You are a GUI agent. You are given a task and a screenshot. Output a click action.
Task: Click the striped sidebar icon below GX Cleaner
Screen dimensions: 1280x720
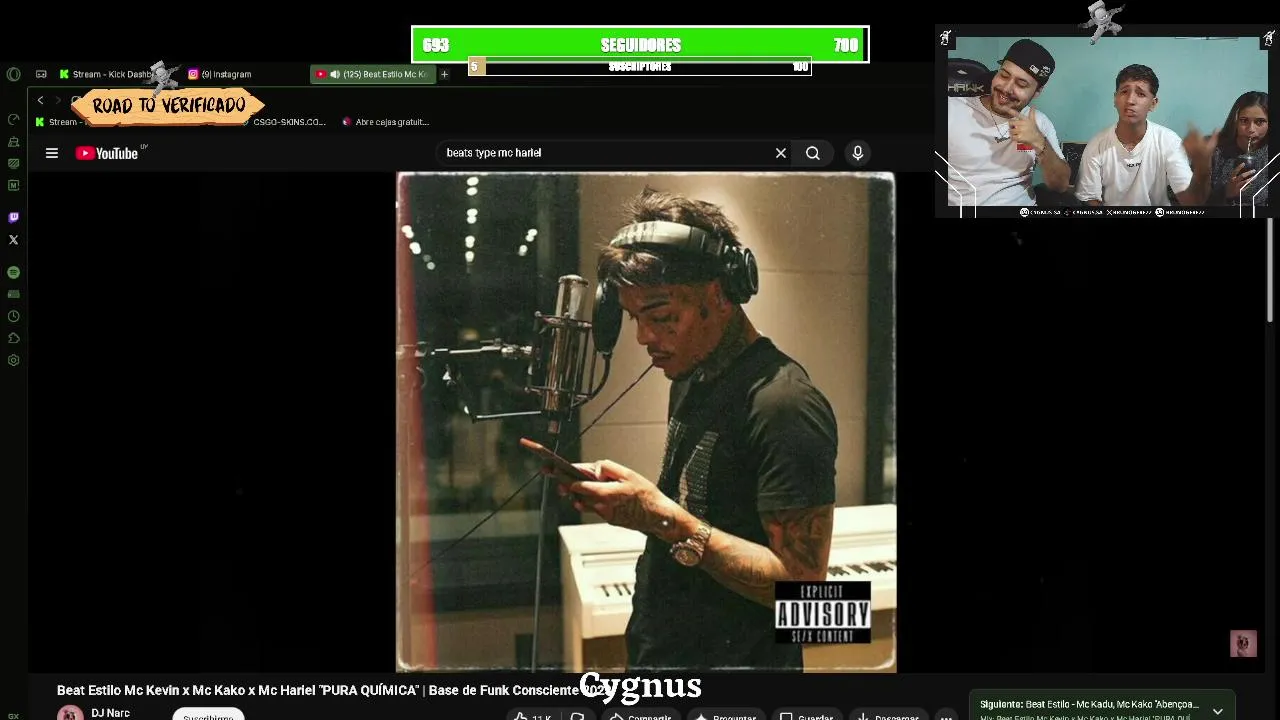[x=13, y=163]
